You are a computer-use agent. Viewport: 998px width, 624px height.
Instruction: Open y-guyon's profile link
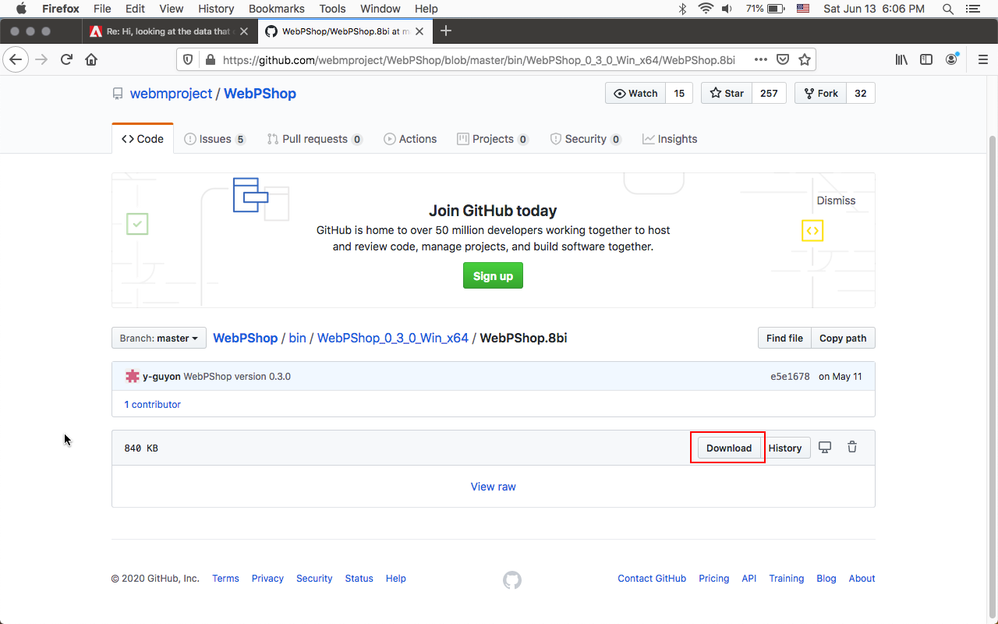point(162,376)
